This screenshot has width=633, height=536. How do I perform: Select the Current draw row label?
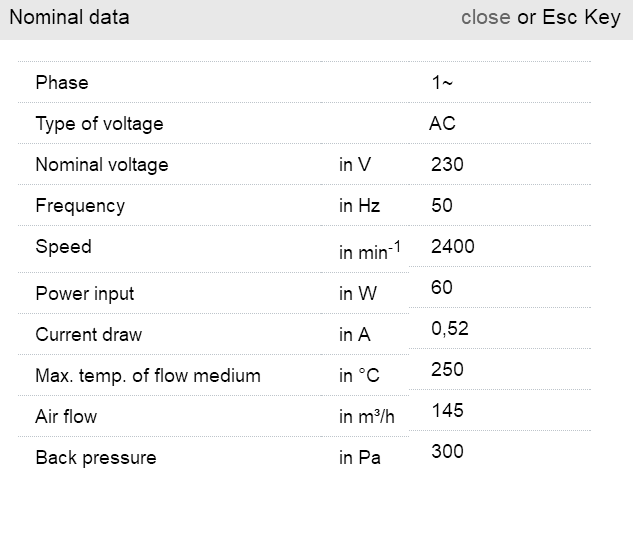click(89, 335)
